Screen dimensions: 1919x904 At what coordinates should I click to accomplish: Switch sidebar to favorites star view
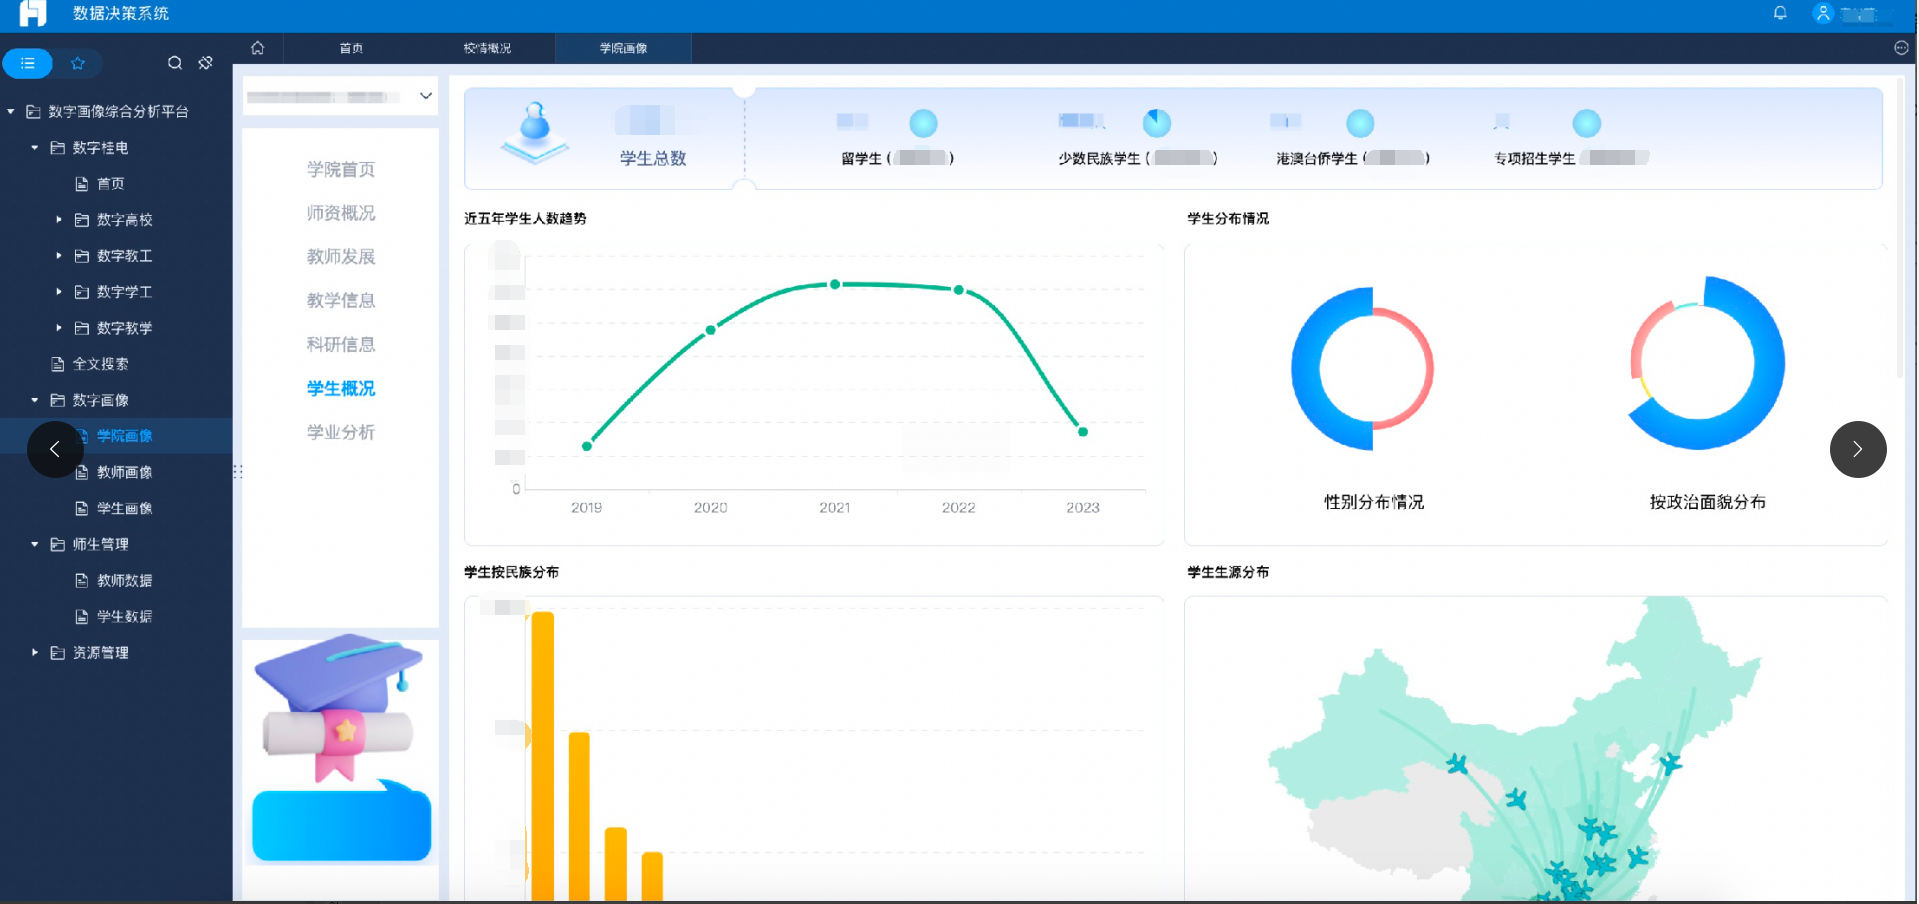(78, 63)
